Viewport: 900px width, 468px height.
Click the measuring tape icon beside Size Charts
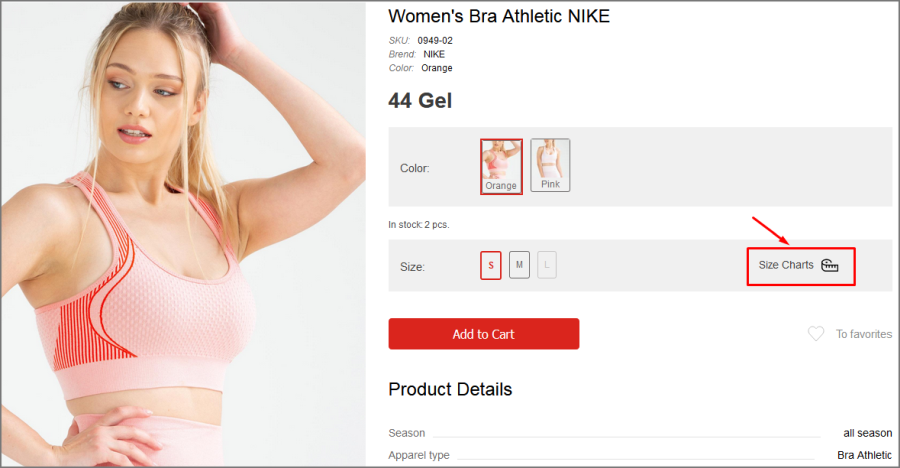tap(829, 265)
